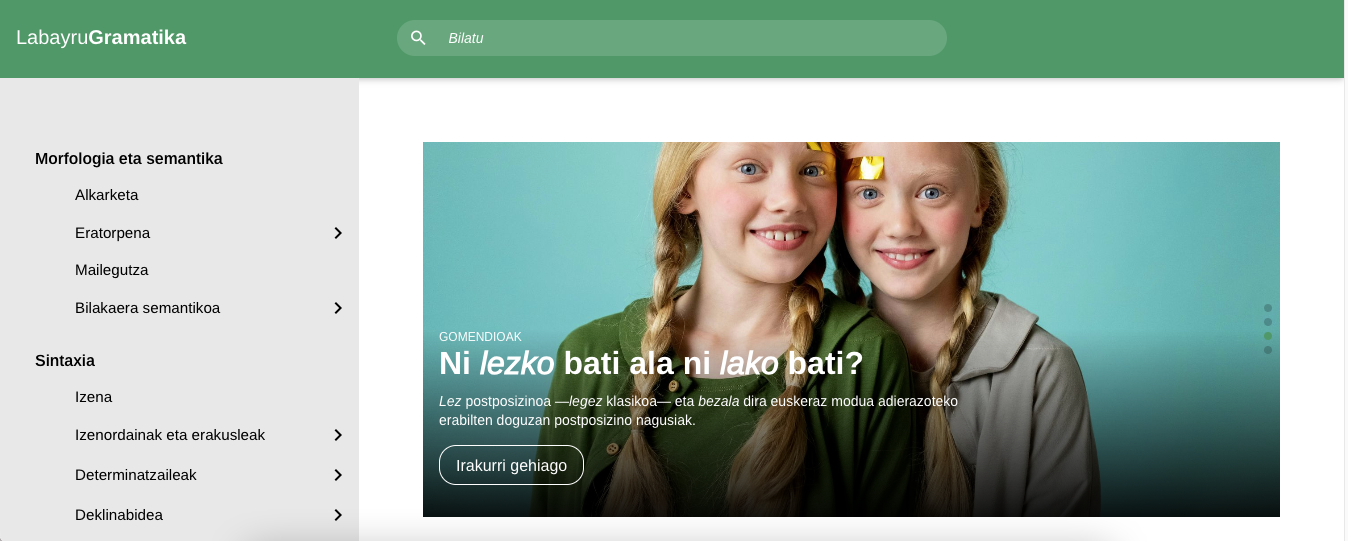Image resolution: width=1348 pixels, height=541 pixels.
Task: Select the fourth carousel dot
Action: pos(1268,350)
